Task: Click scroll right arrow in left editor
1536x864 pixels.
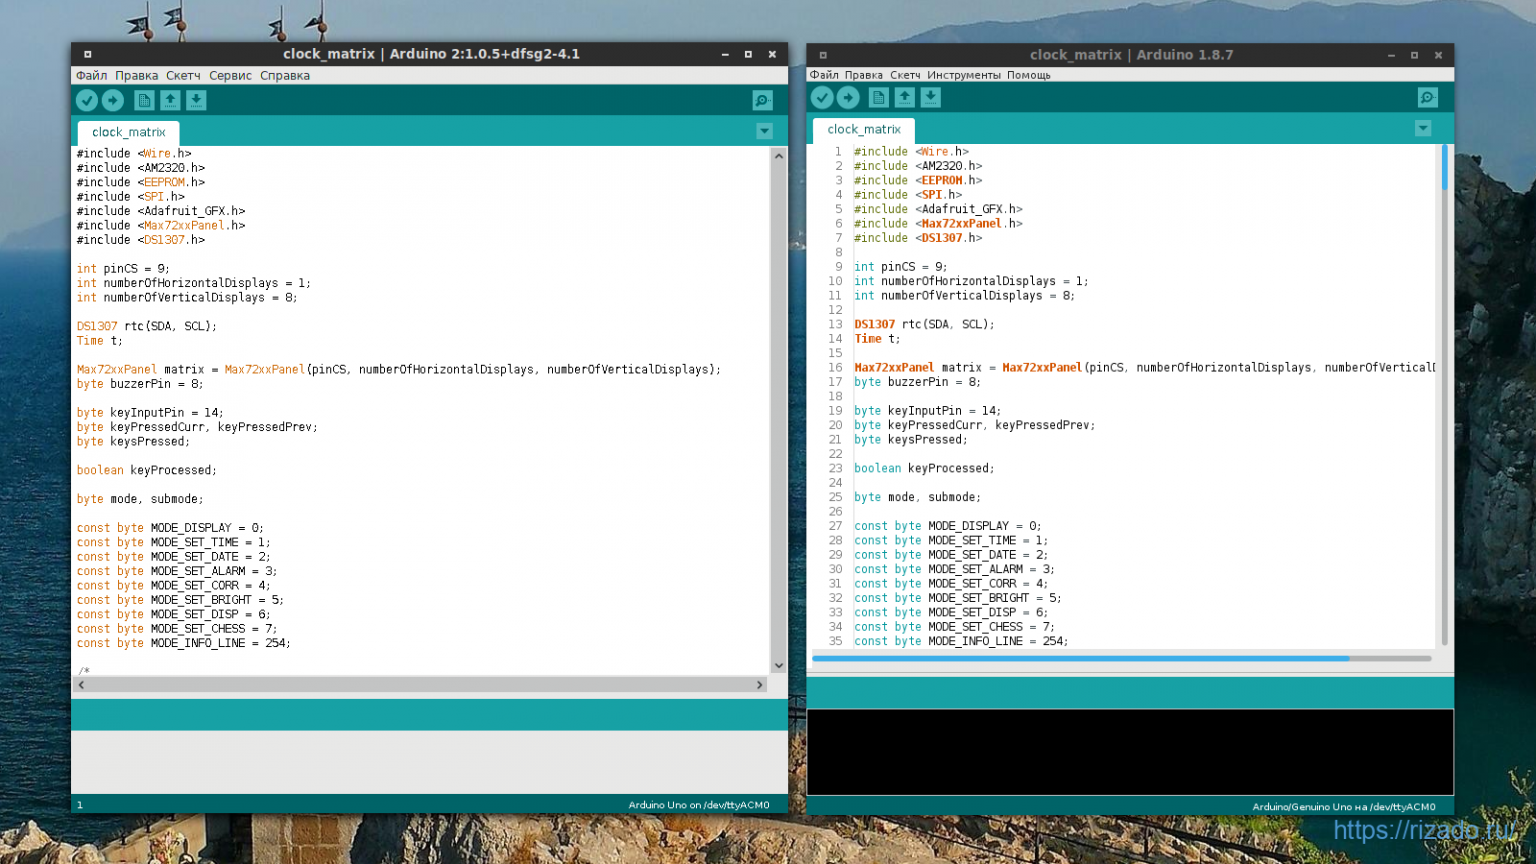Action: pos(760,685)
